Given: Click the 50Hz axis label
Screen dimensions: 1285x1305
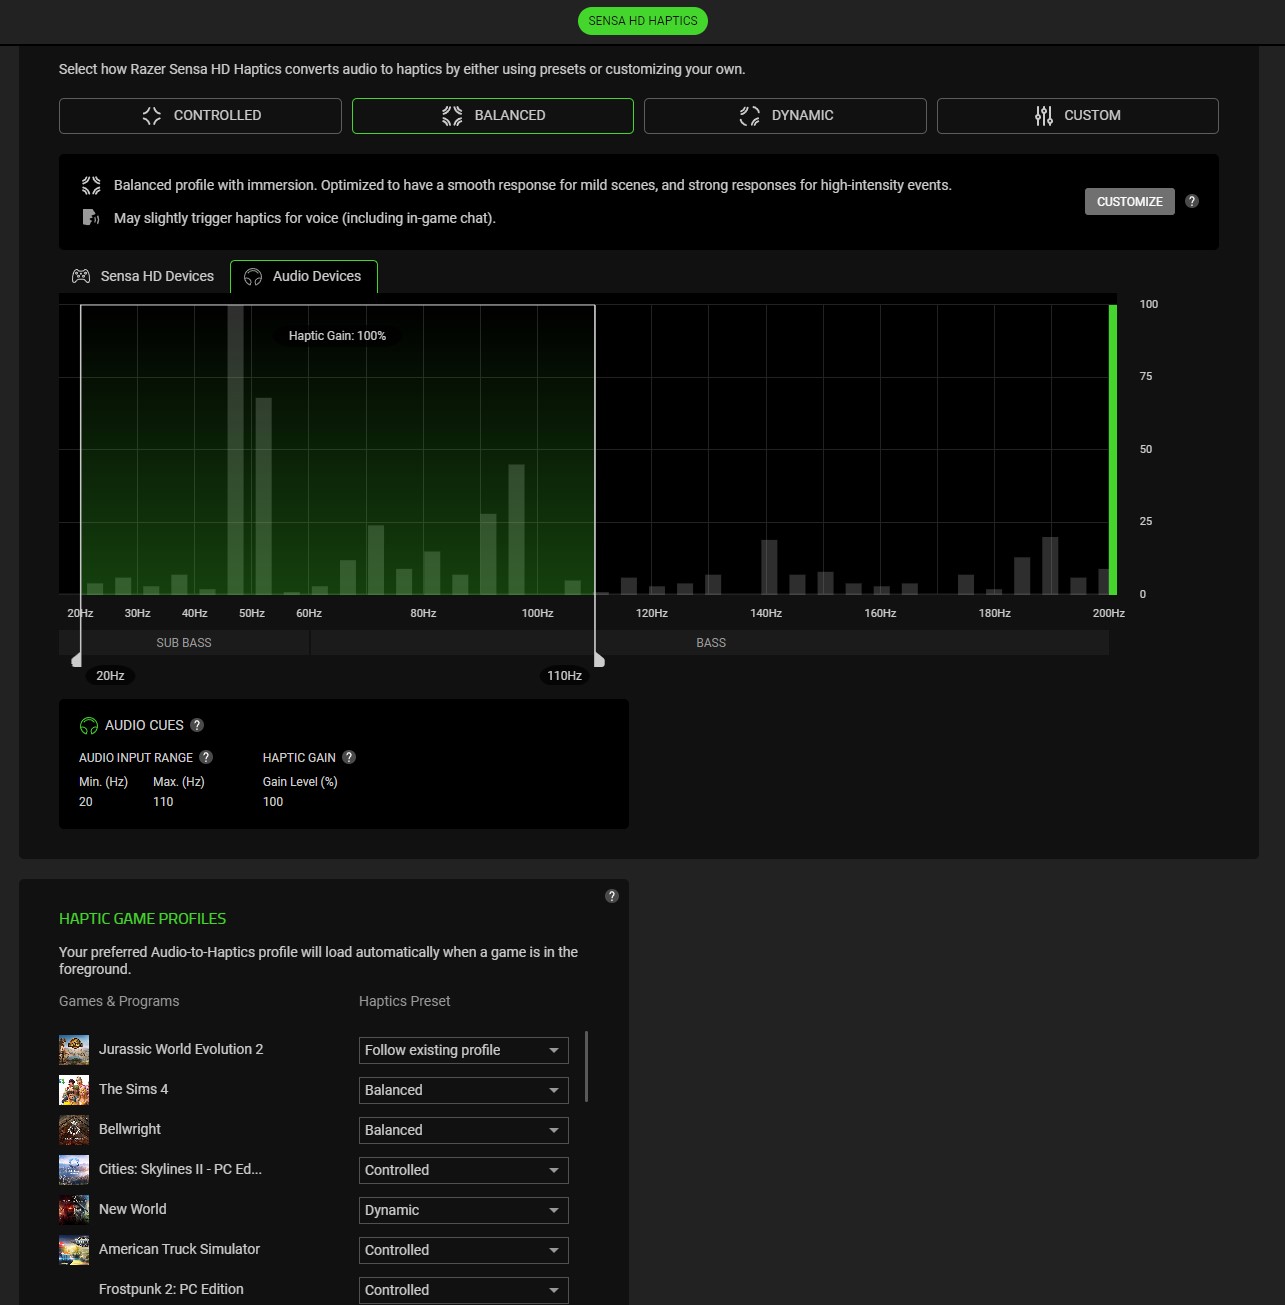Looking at the screenshot, I should click(x=252, y=613).
